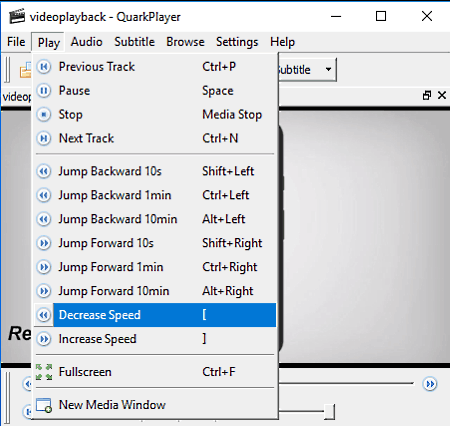Click the Stop icon in menu

[x=44, y=115]
